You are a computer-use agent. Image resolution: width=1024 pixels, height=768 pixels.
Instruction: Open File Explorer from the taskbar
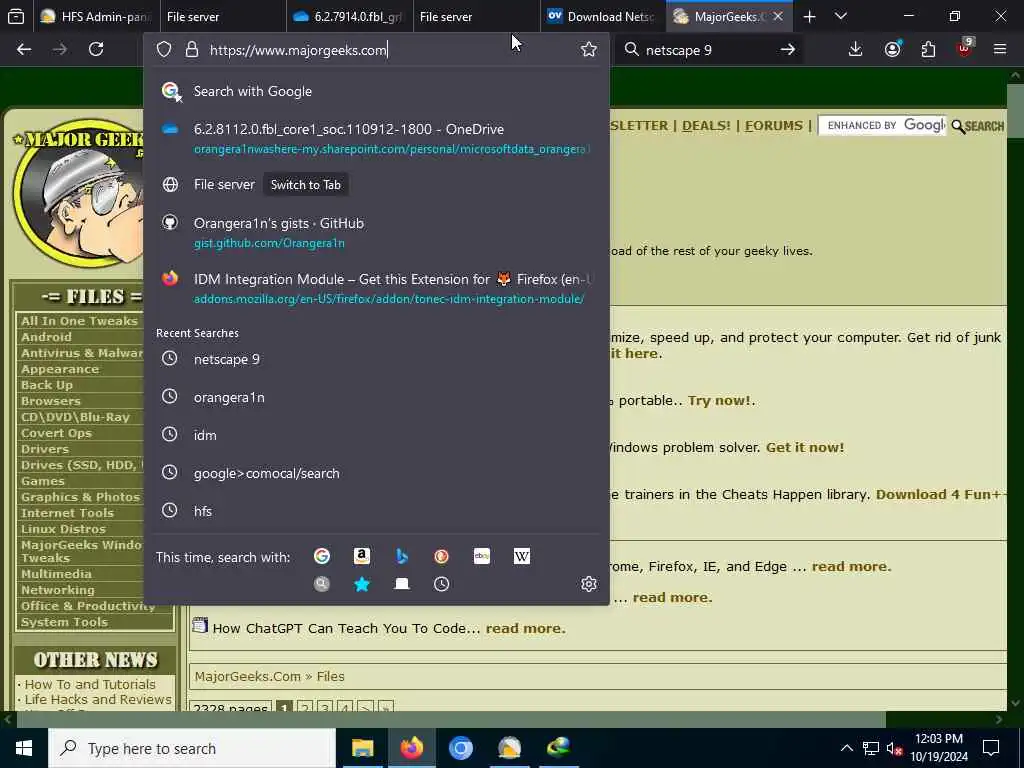pos(362,748)
